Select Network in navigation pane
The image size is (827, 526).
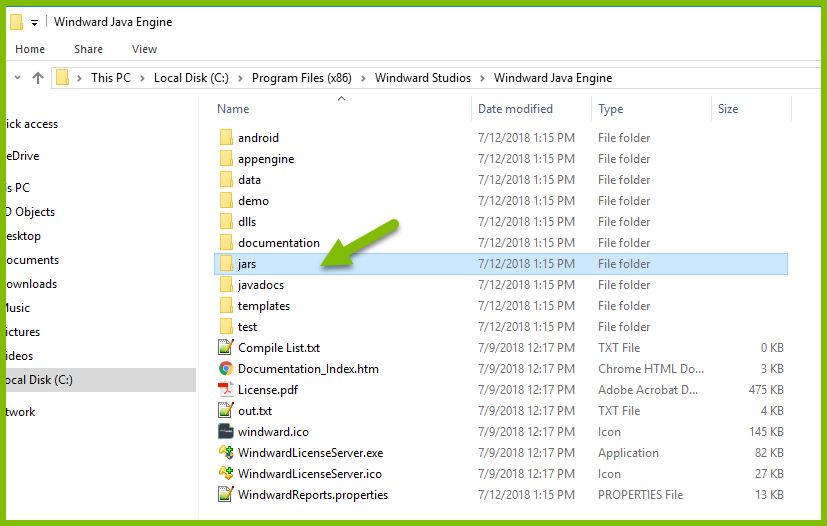(x=21, y=412)
